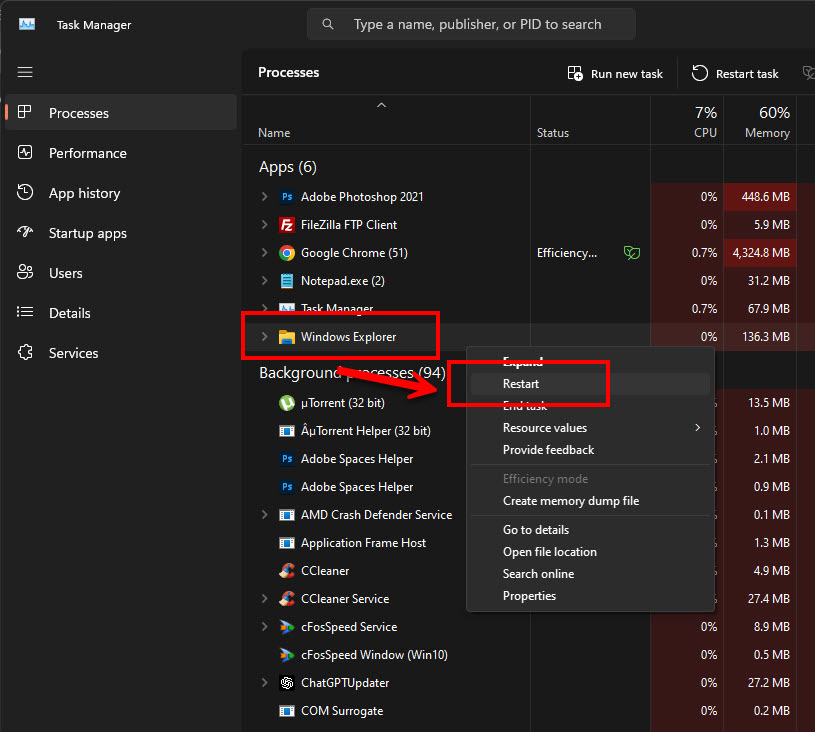Click the hamburger navigation menu icon

point(25,72)
